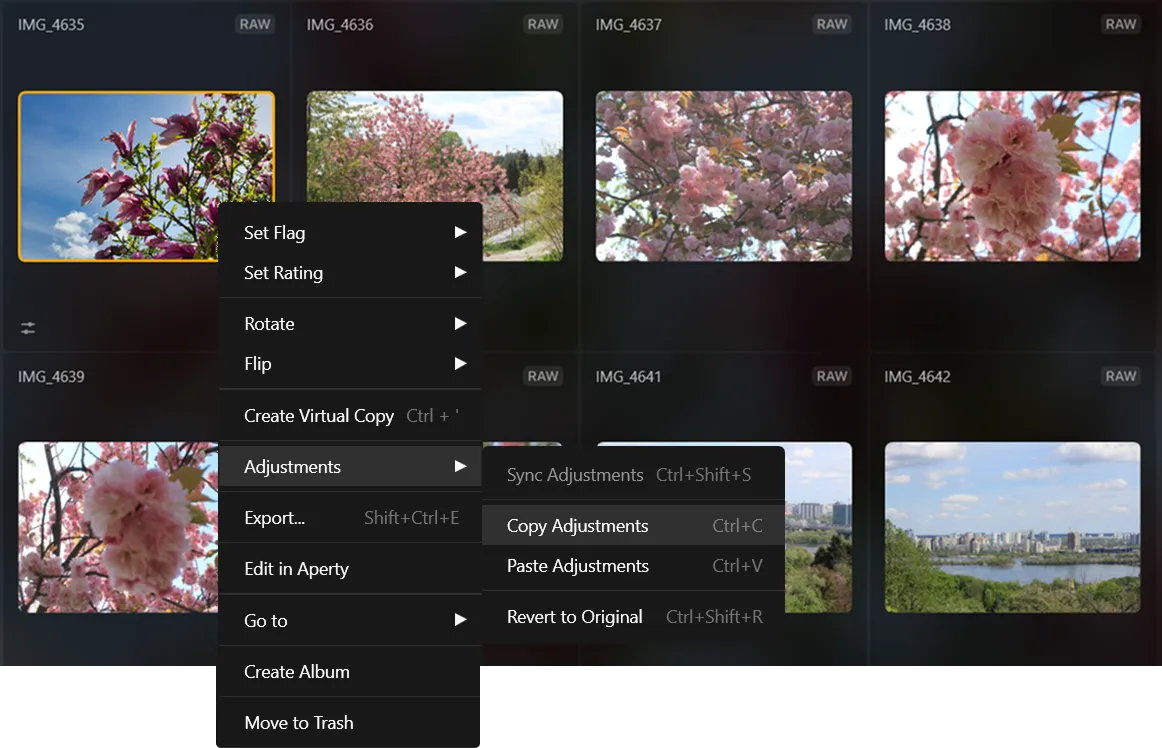Open the Rotate menu entry

pyautogui.click(x=350, y=324)
